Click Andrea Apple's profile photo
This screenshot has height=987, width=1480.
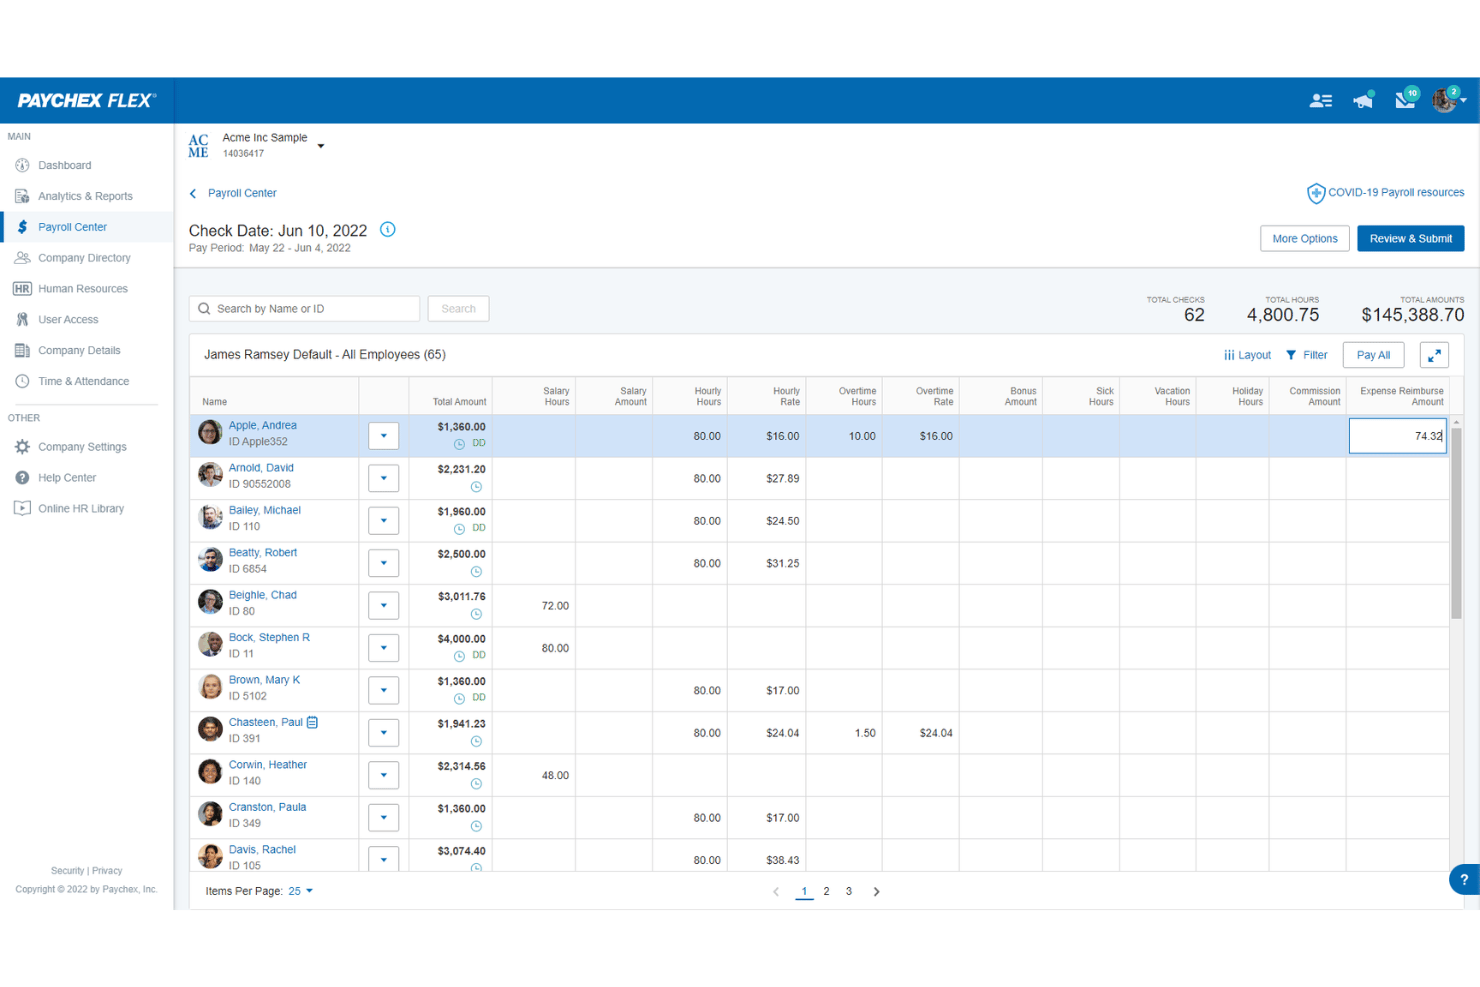pyautogui.click(x=210, y=433)
